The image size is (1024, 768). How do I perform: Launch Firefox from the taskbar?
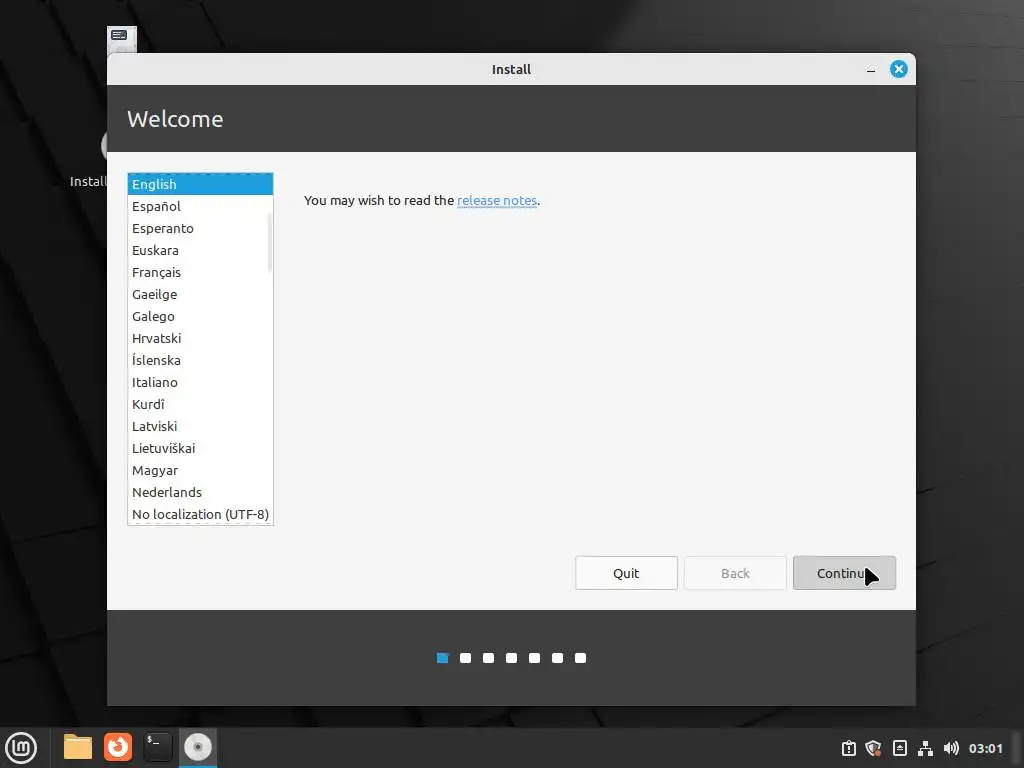pyautogui.click(x=118, y=747)
